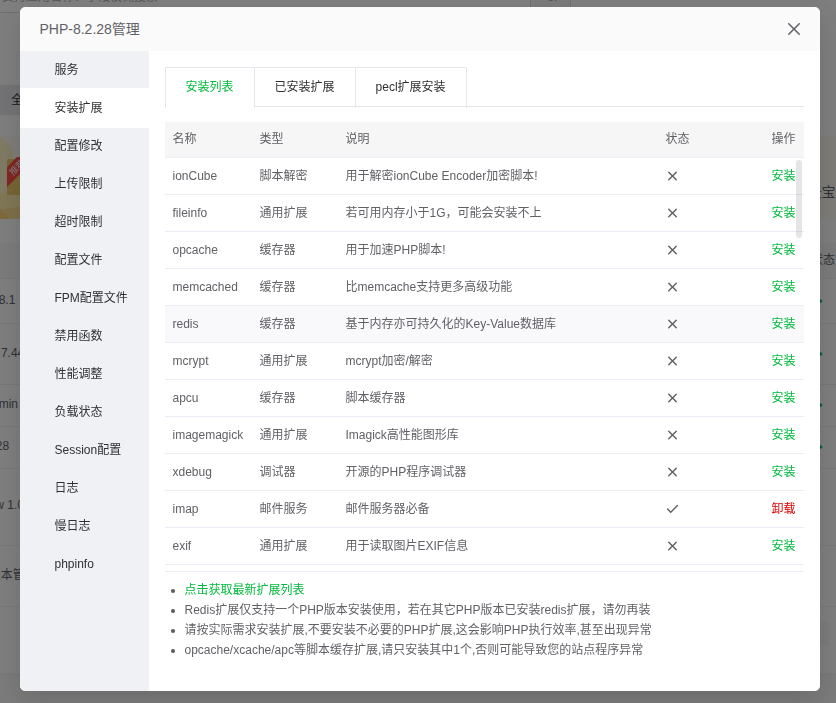Click 点击获取最新扩展列表 link

tap(244, 590)
